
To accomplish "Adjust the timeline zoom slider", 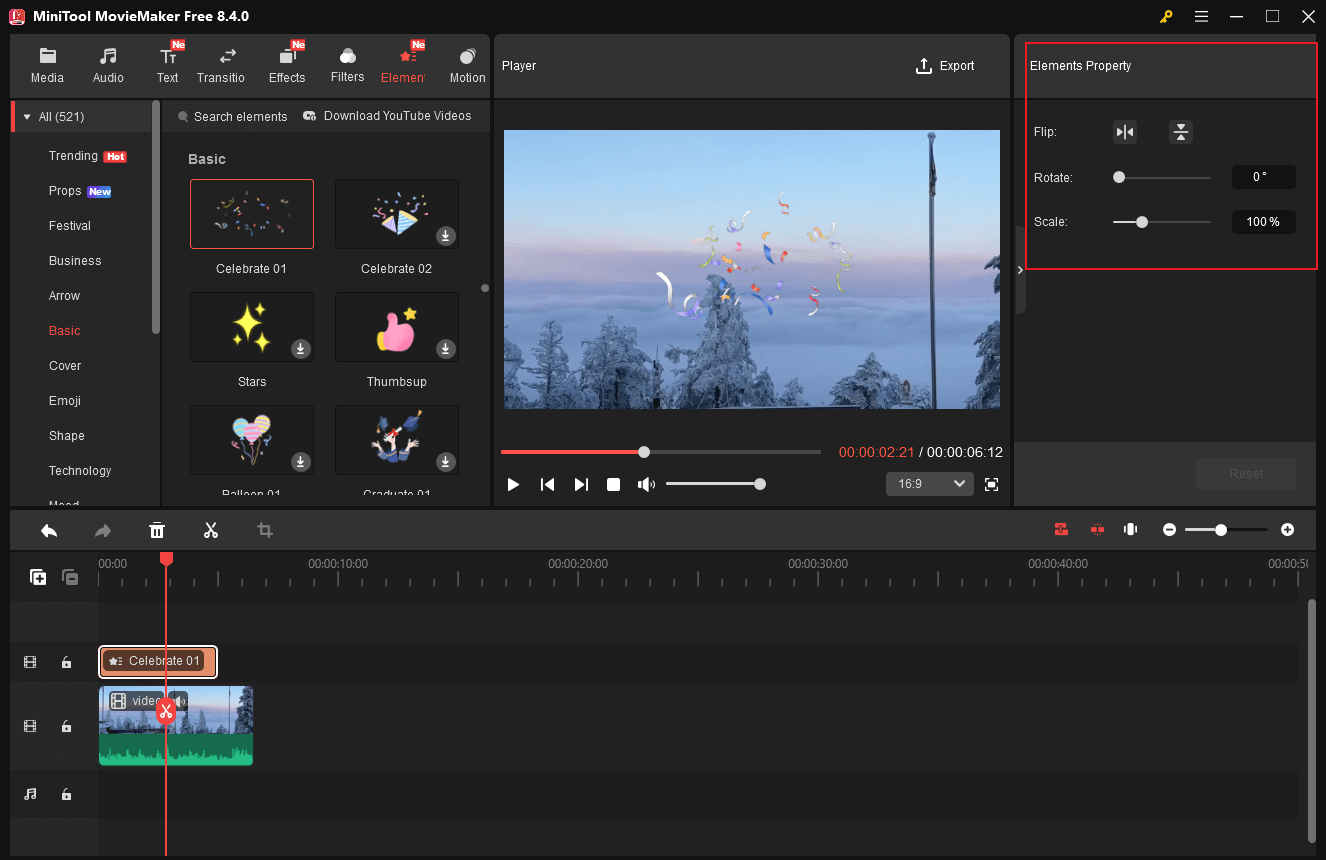I will click(x=1221, y=530).
